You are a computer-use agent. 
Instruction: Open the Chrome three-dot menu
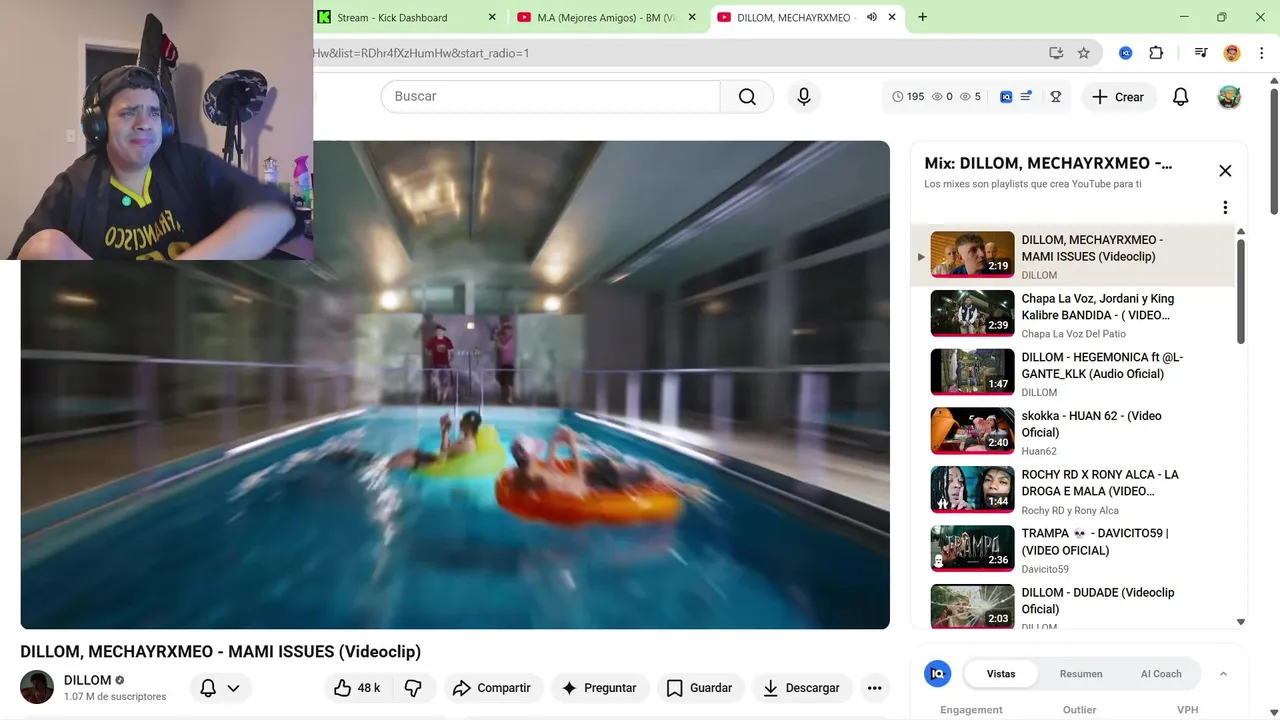(1260, 53)
